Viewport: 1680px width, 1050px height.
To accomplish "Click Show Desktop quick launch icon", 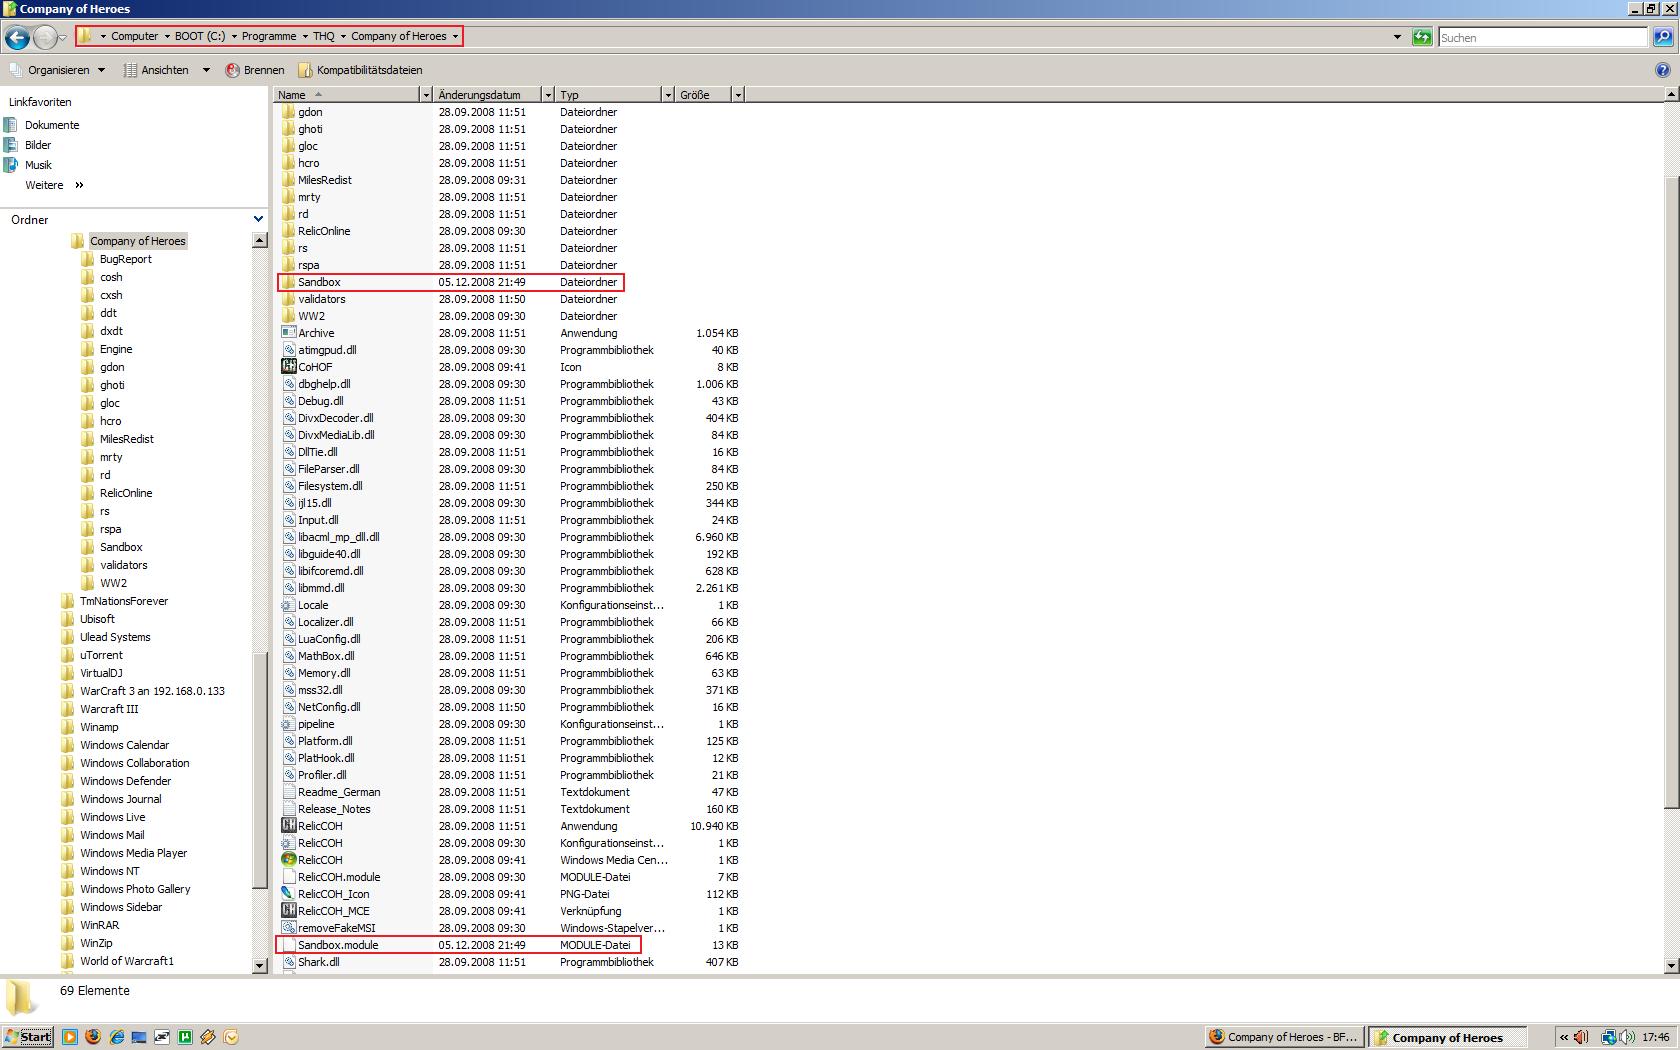I will (139, 1037).
